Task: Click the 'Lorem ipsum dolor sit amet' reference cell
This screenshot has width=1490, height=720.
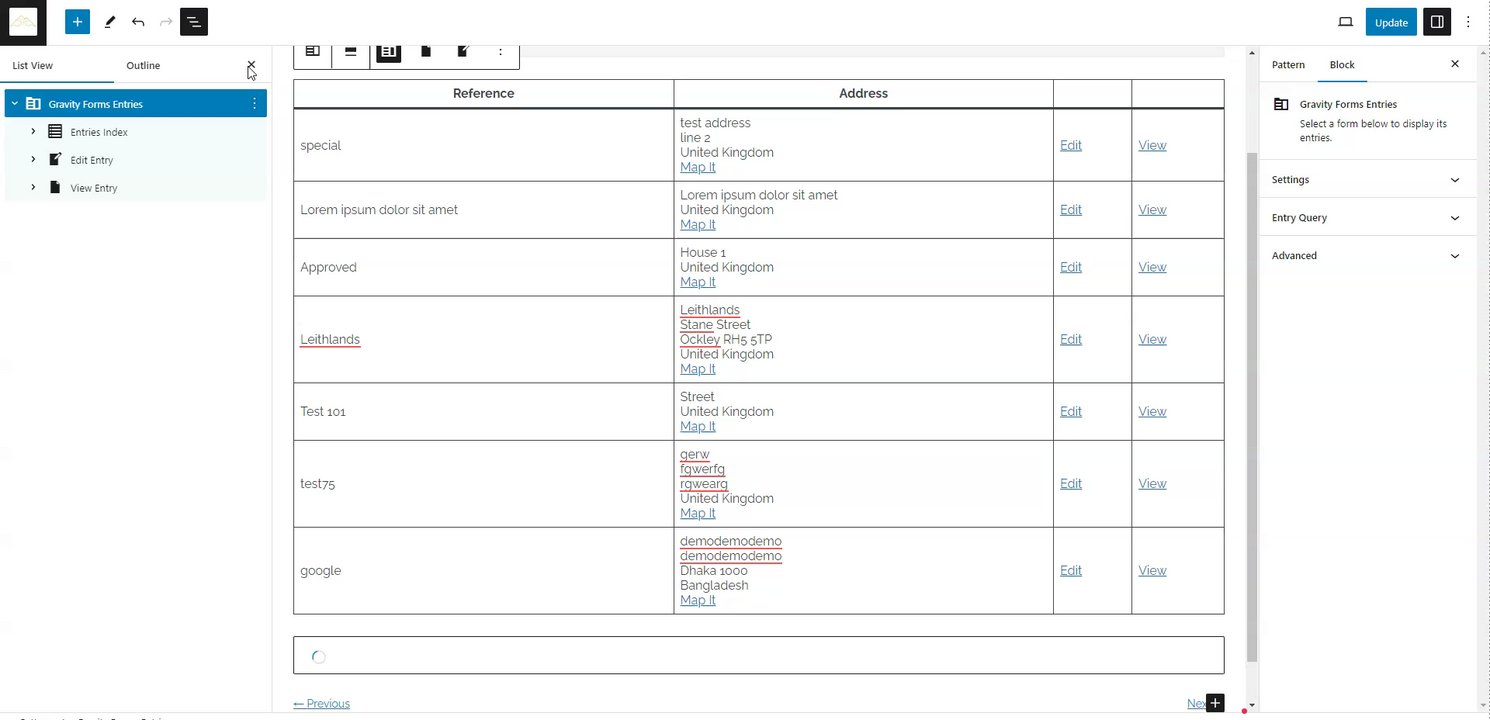Action: [483, 210]
